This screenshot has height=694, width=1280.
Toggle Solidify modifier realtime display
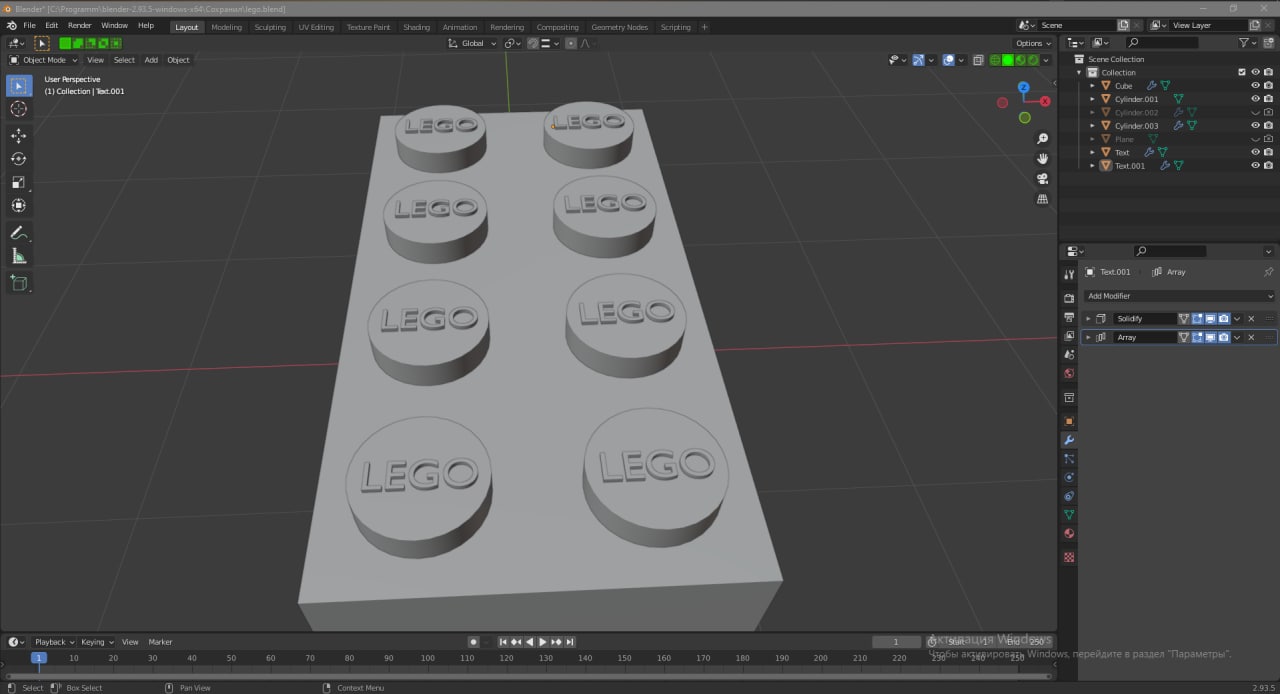1210,319
